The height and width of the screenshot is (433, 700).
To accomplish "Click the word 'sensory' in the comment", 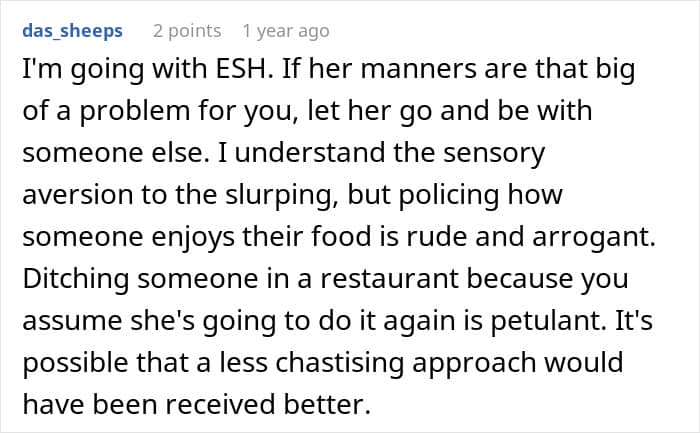I will click(494, 154).
